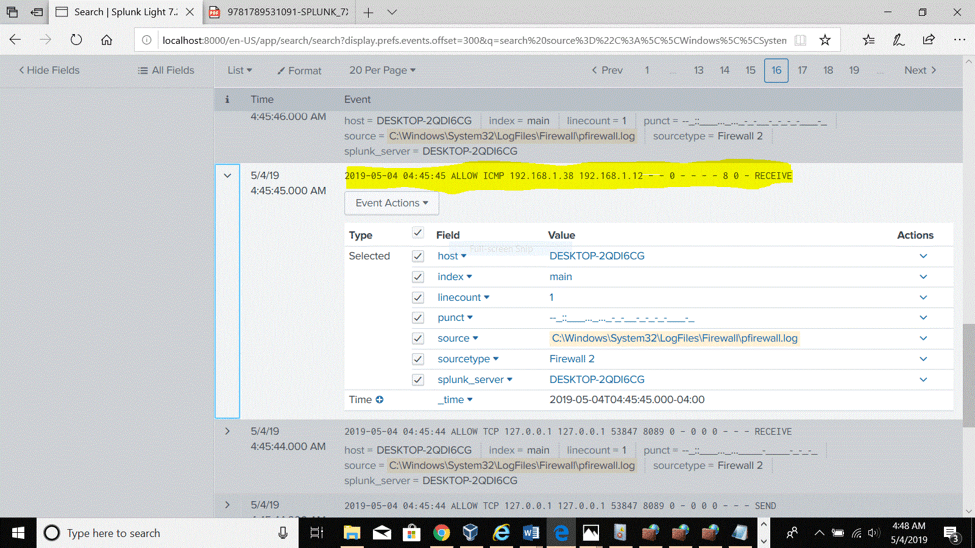Viewport: 975px width, 548px height.
Task: Switch to the 9781789531091-SPLUNK tab
Action: (280, 12)
